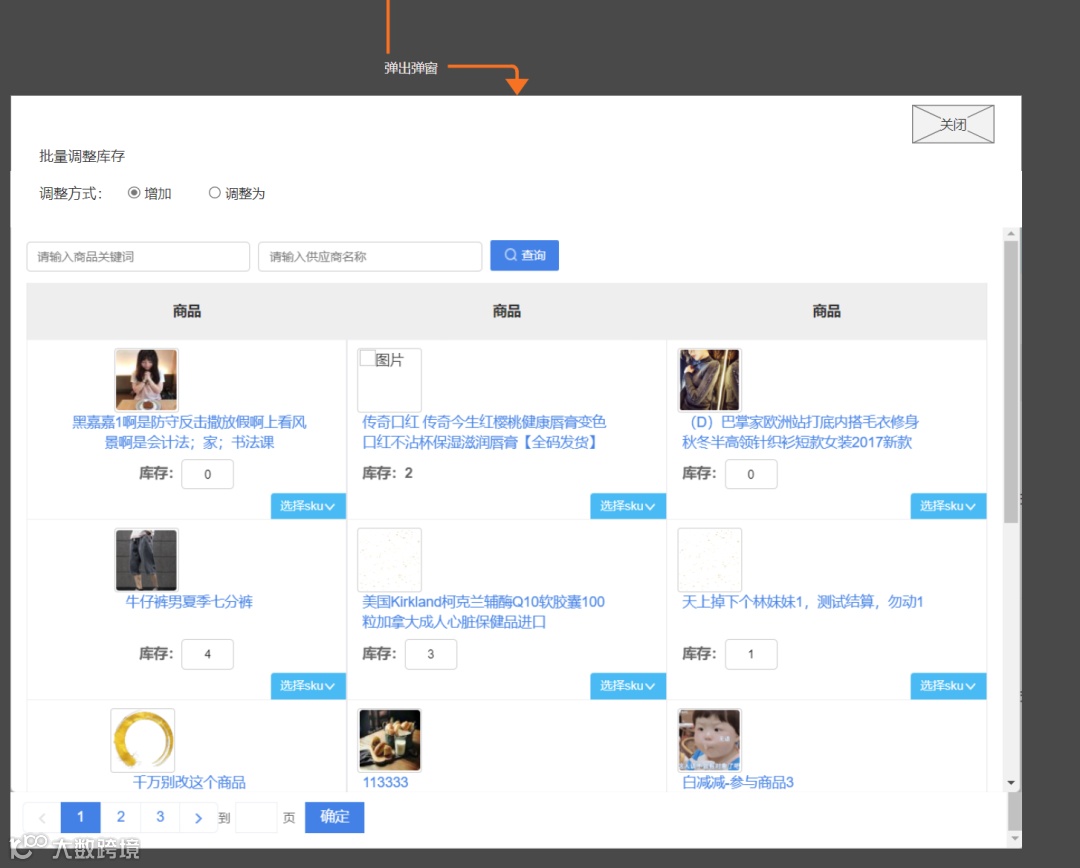Viewport: 1080px width, 868px height.
Task: Click the supplier name input 请输入供应商名称
Action: click(x=370, y=256)
